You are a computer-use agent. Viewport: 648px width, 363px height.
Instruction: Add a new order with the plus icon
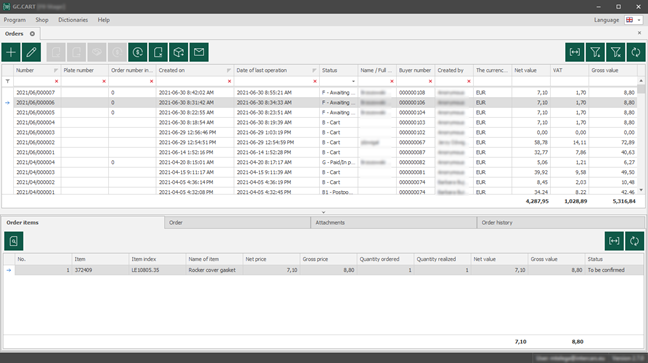point(11,52)
